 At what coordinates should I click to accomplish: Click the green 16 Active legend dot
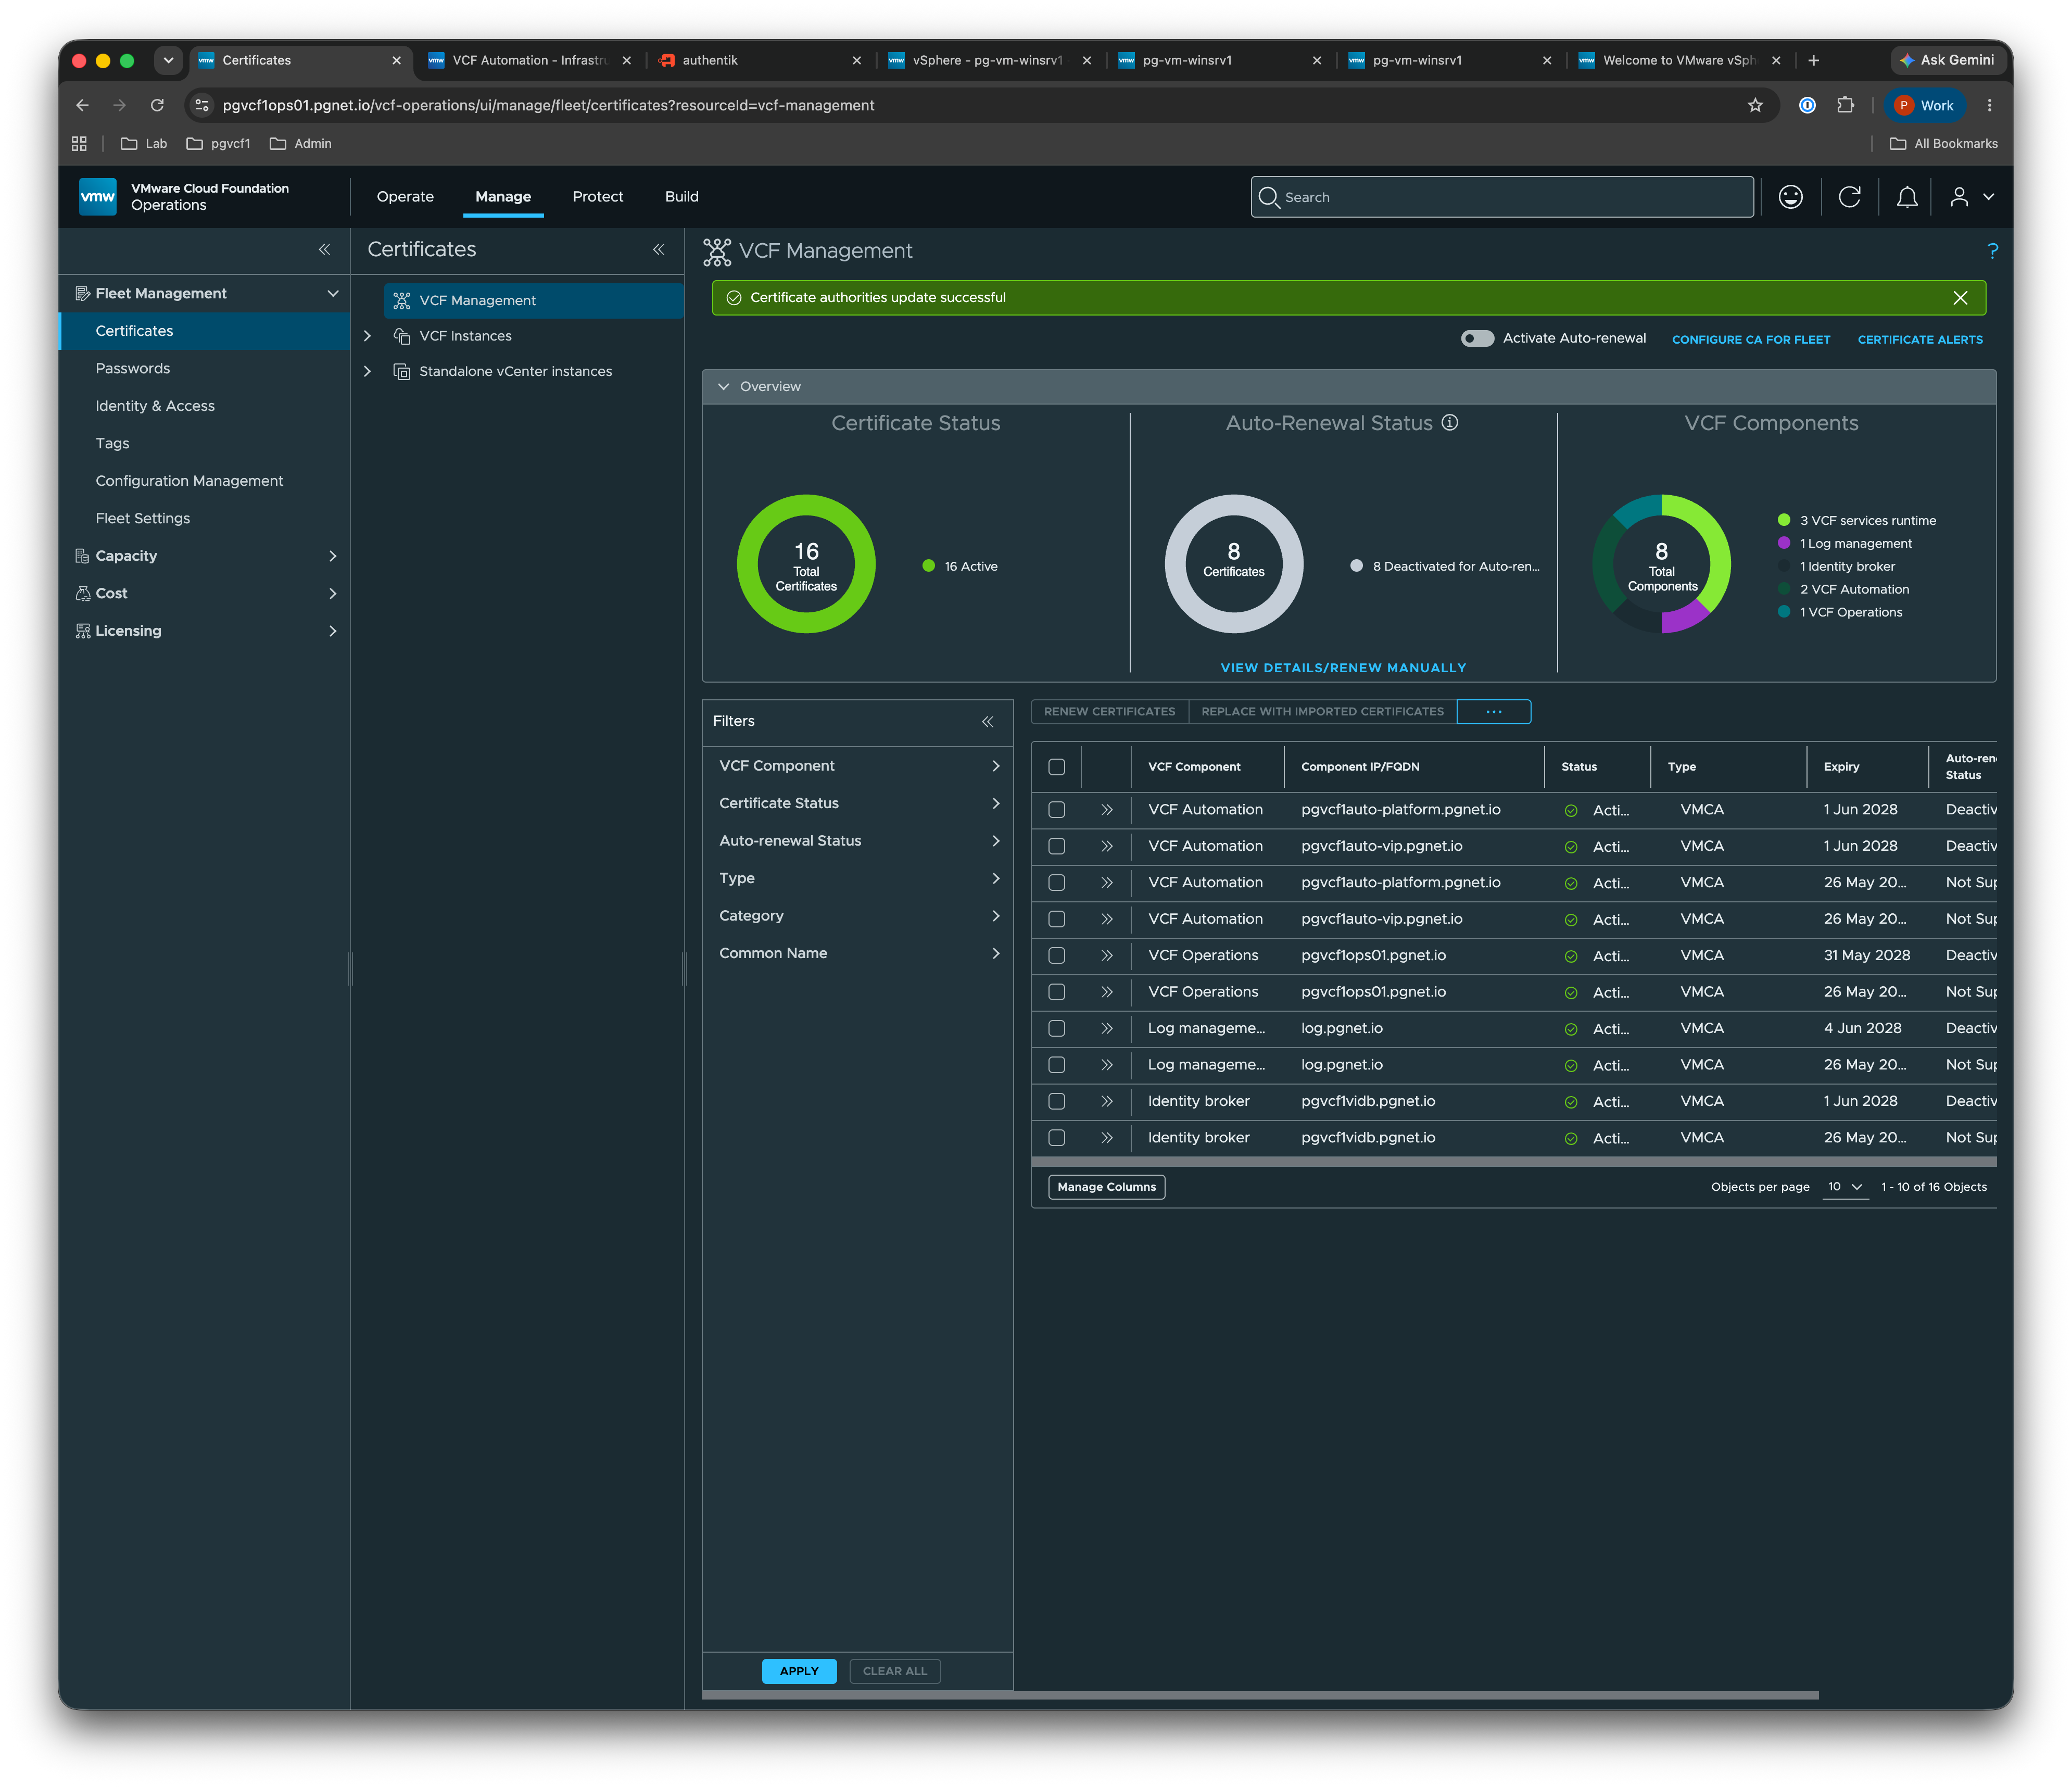[928, 566]
